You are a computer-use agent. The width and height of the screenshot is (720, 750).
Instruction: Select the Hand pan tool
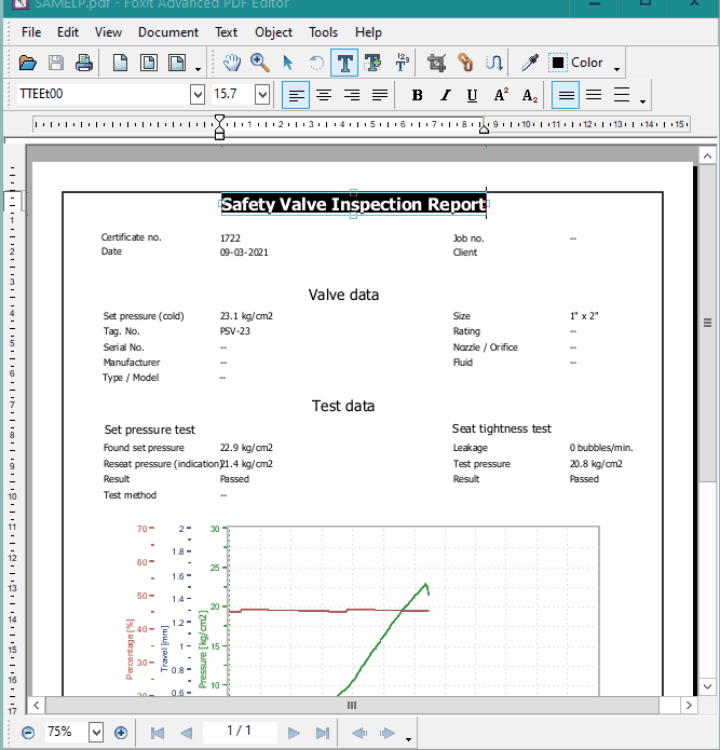pos(232,63)
